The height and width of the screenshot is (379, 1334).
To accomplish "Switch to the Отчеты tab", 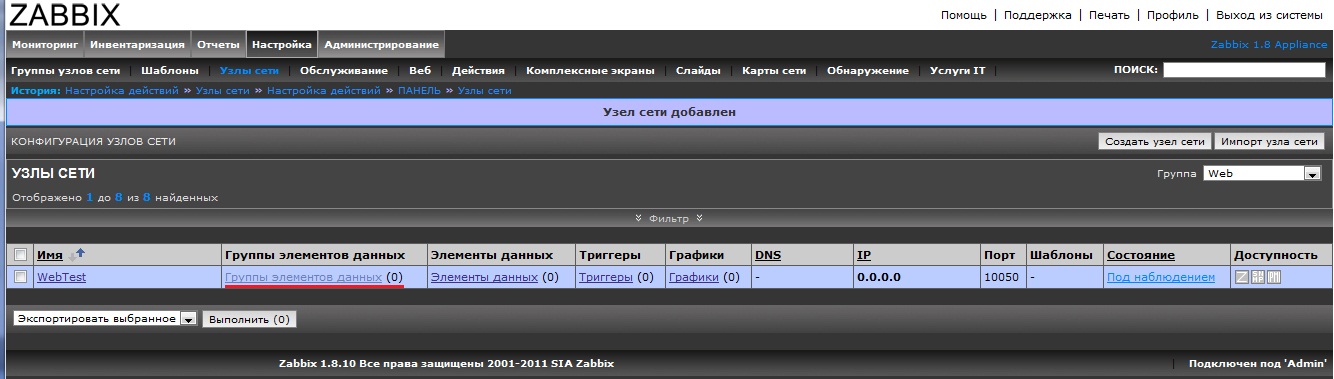I will click(x=218, y=45).
